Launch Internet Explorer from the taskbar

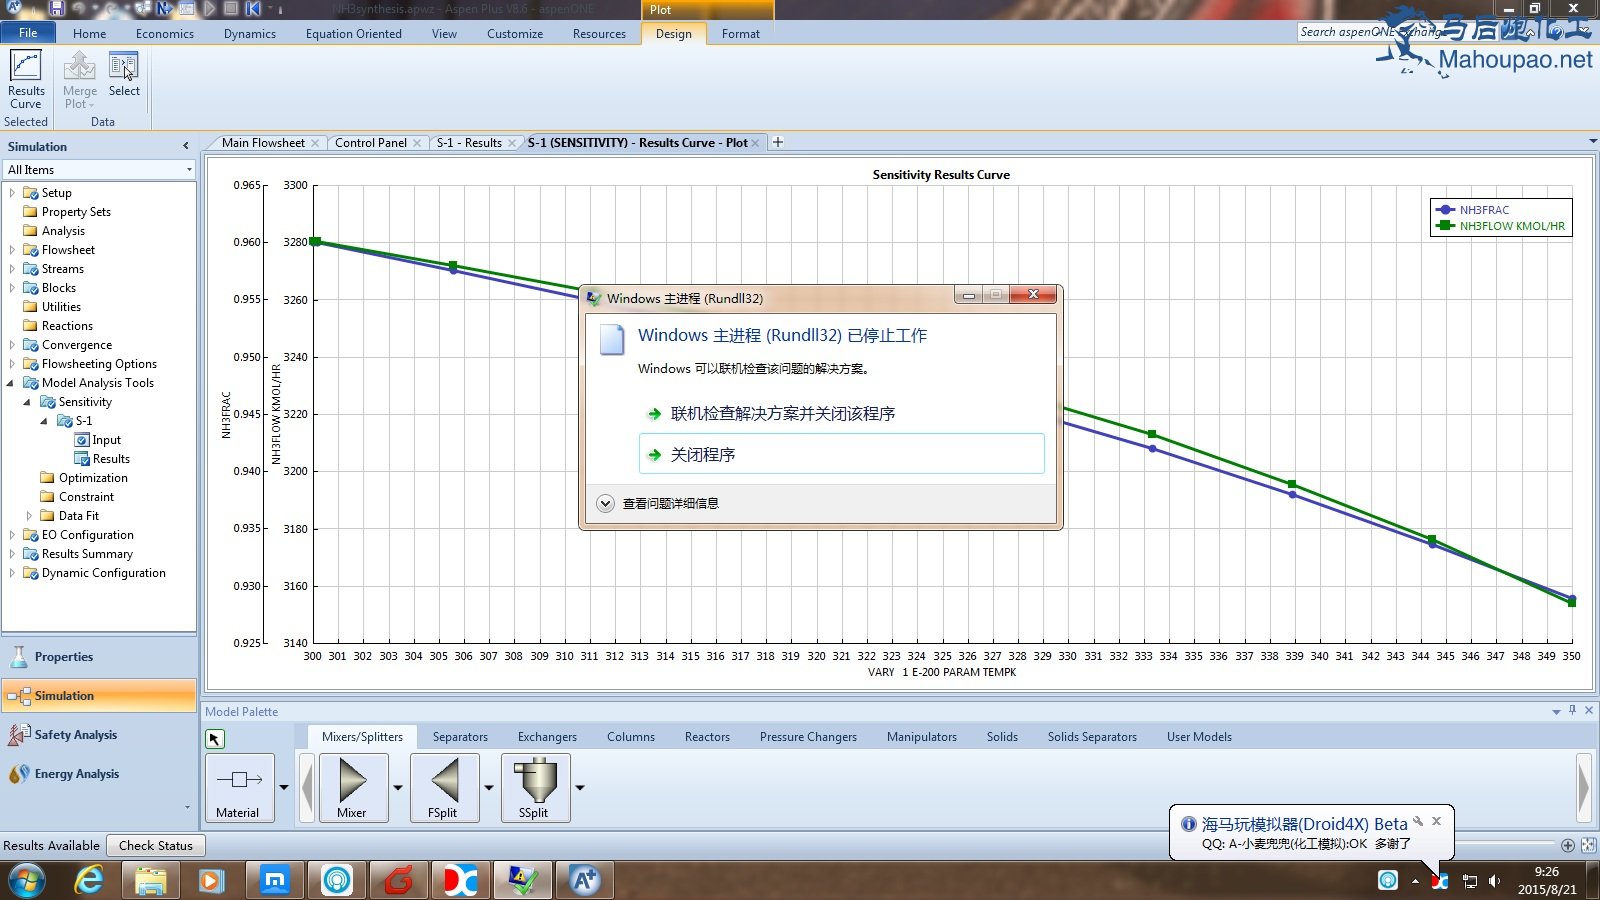90,880
